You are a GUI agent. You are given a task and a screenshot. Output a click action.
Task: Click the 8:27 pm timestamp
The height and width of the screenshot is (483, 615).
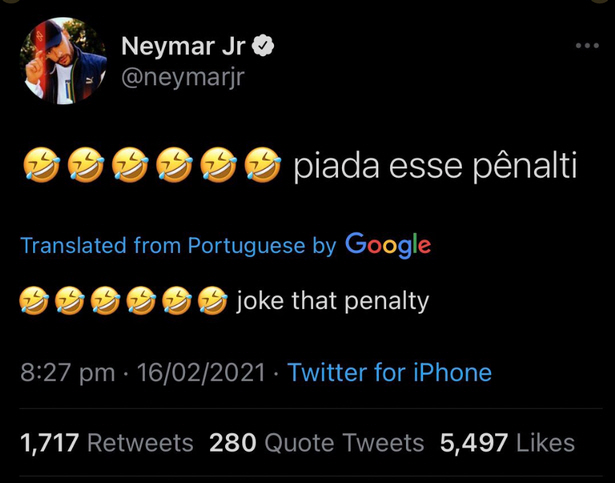pyautogui.click(x=68, y=372)
